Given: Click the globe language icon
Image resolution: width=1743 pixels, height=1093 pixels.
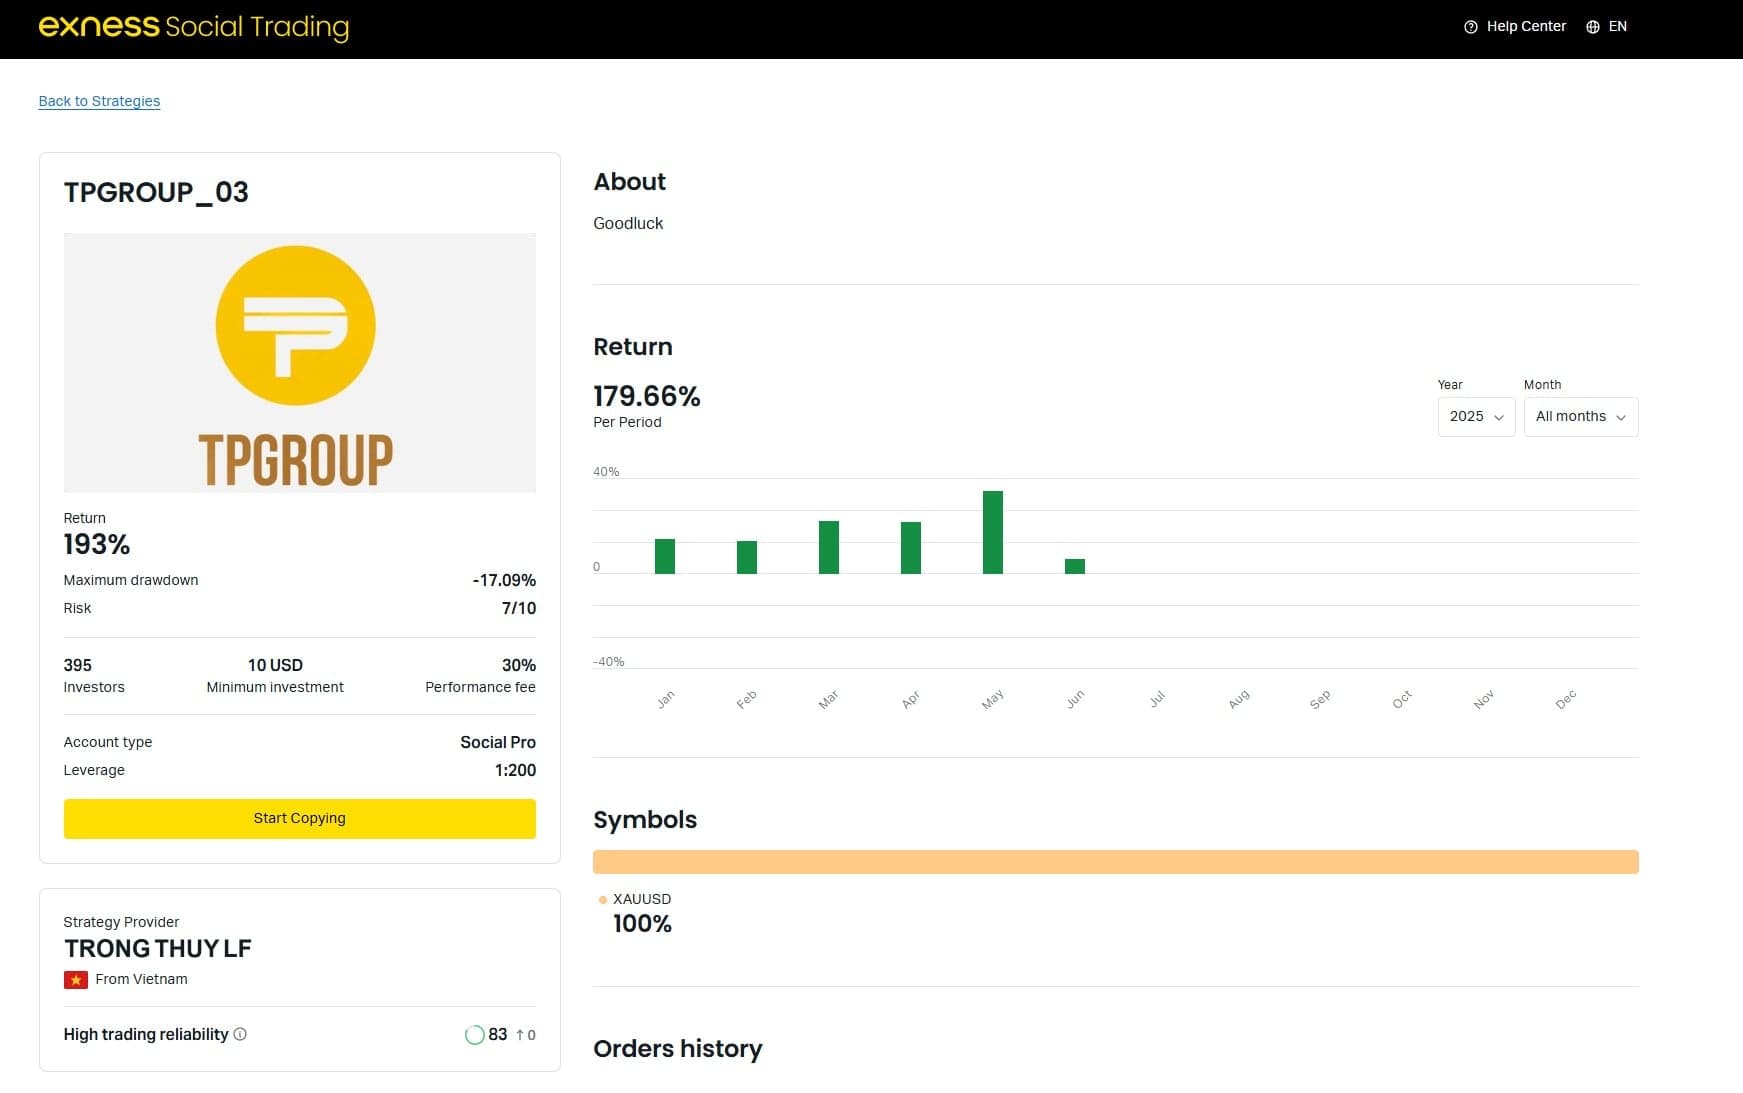Looking at the screenshot, I should coord(1593,27).
